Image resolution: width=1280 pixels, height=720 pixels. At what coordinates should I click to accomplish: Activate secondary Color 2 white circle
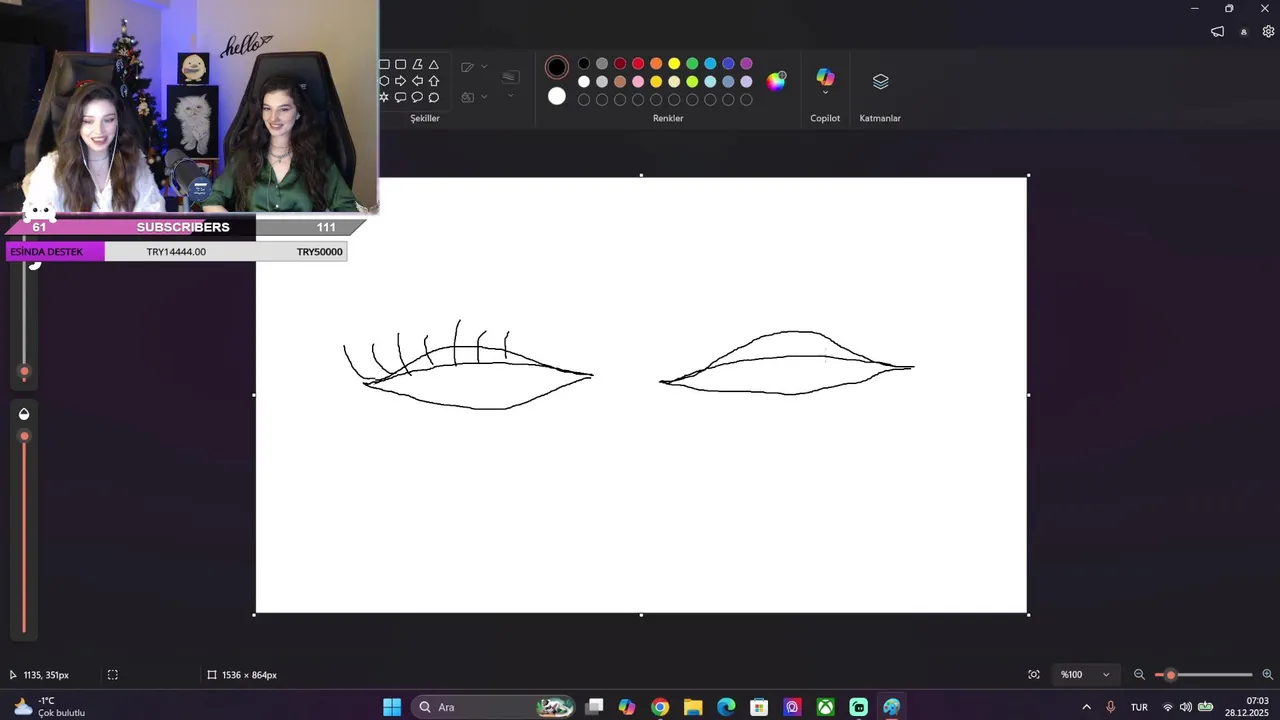click(557, 96)
